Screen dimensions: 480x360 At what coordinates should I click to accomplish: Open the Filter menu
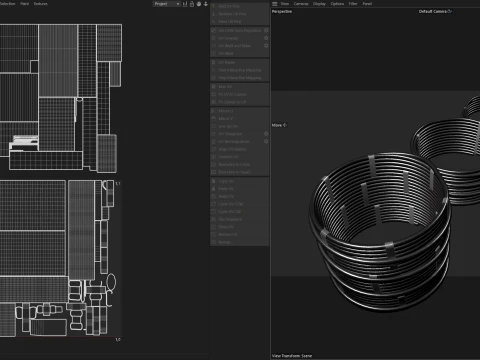click(x=353, y=4)
